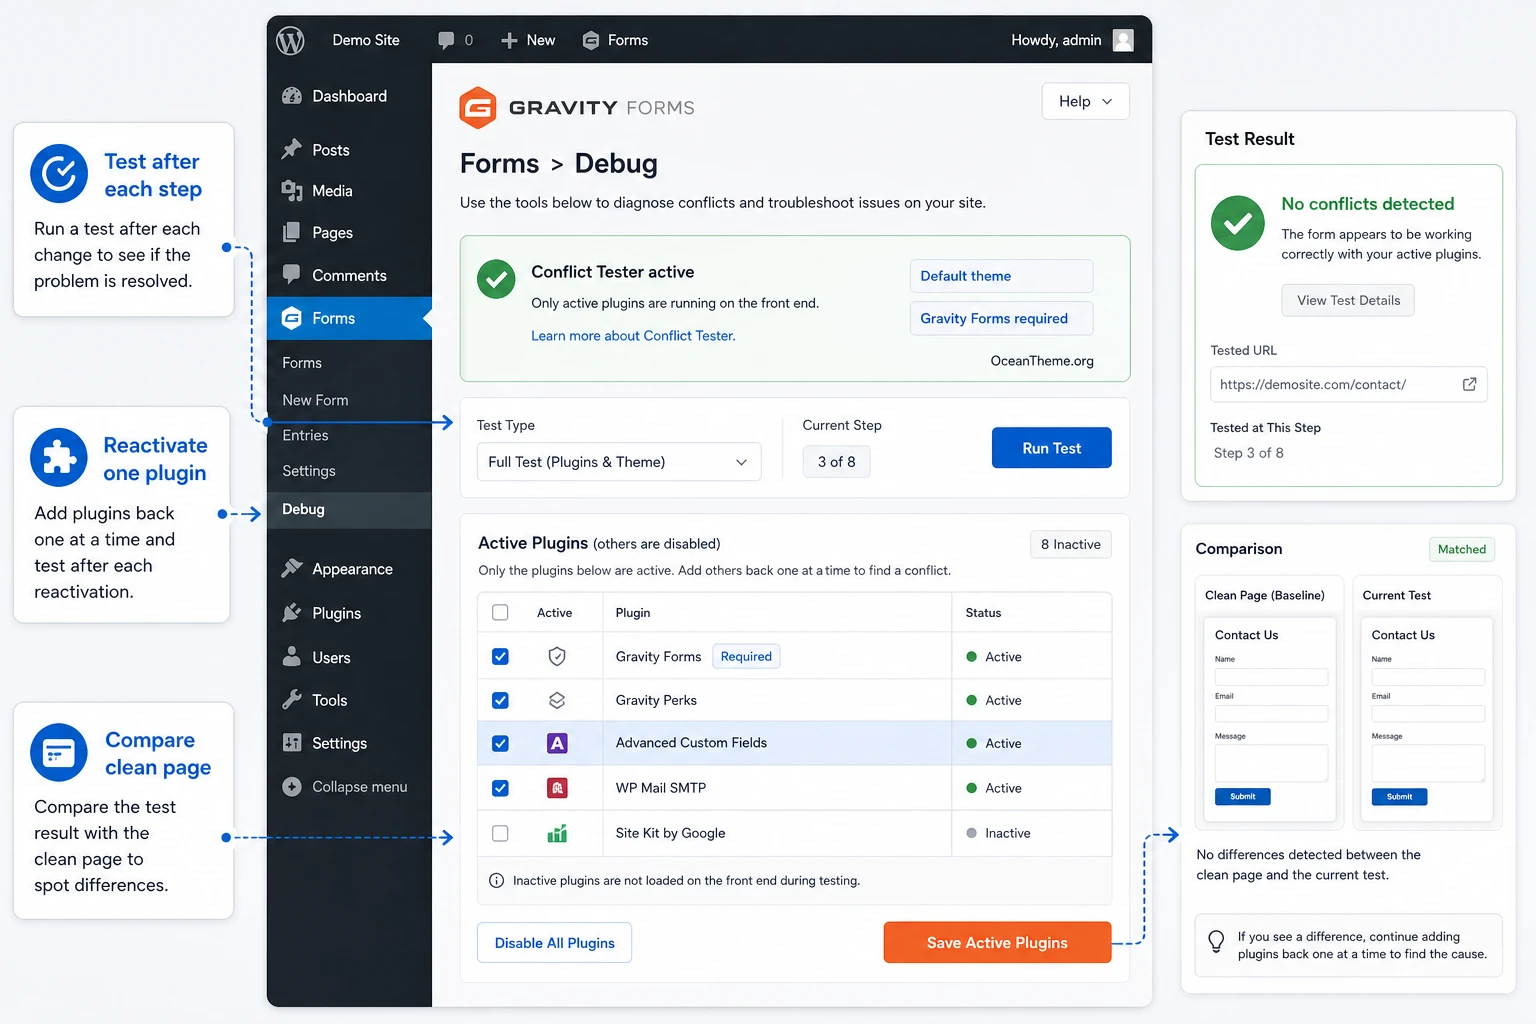
Task: Click the 3 of 8 current step indicator
Action: pyautogui.click(x=836, y=462)
